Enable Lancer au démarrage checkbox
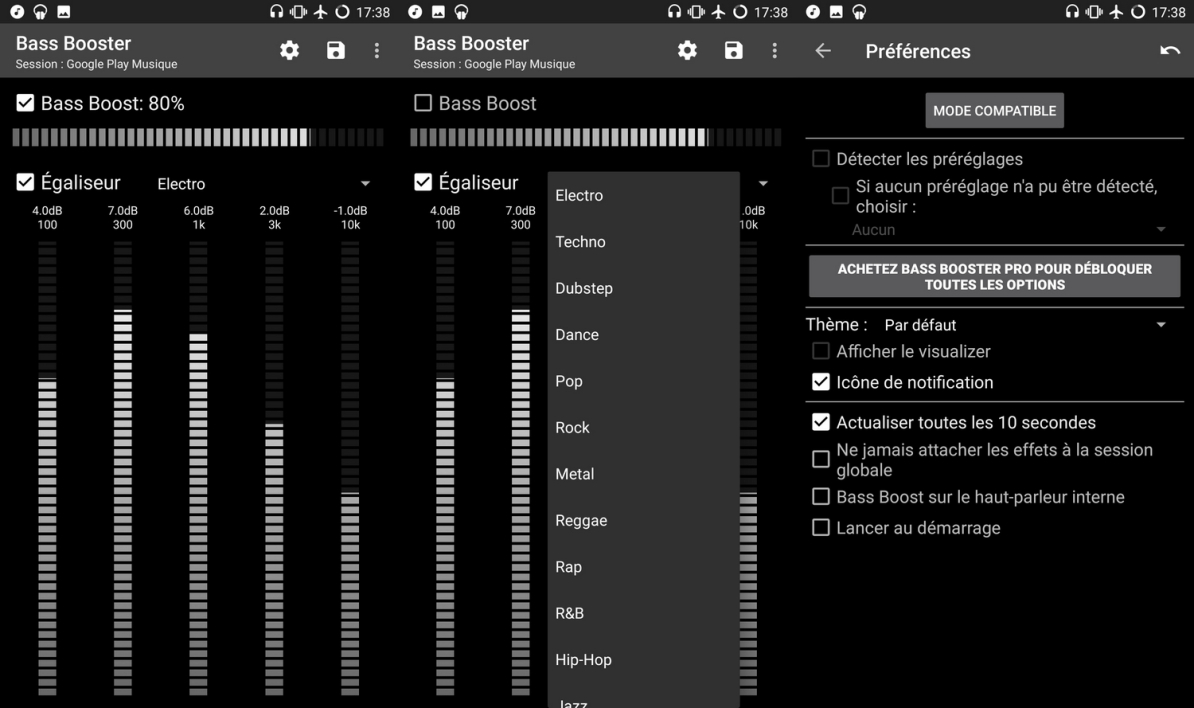Viewport: 1194px width, 708px height. pos(821,527)
